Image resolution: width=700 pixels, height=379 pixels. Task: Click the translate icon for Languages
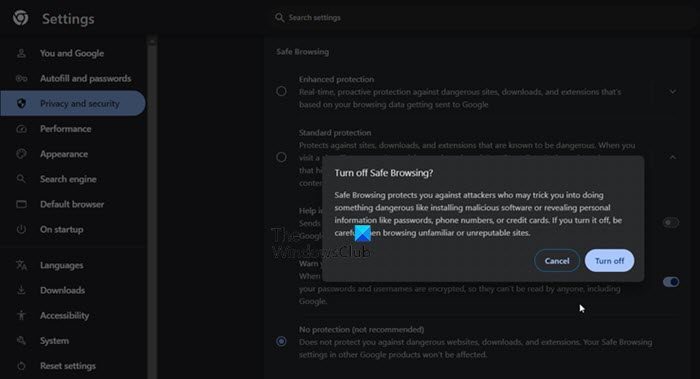point(21,265)
